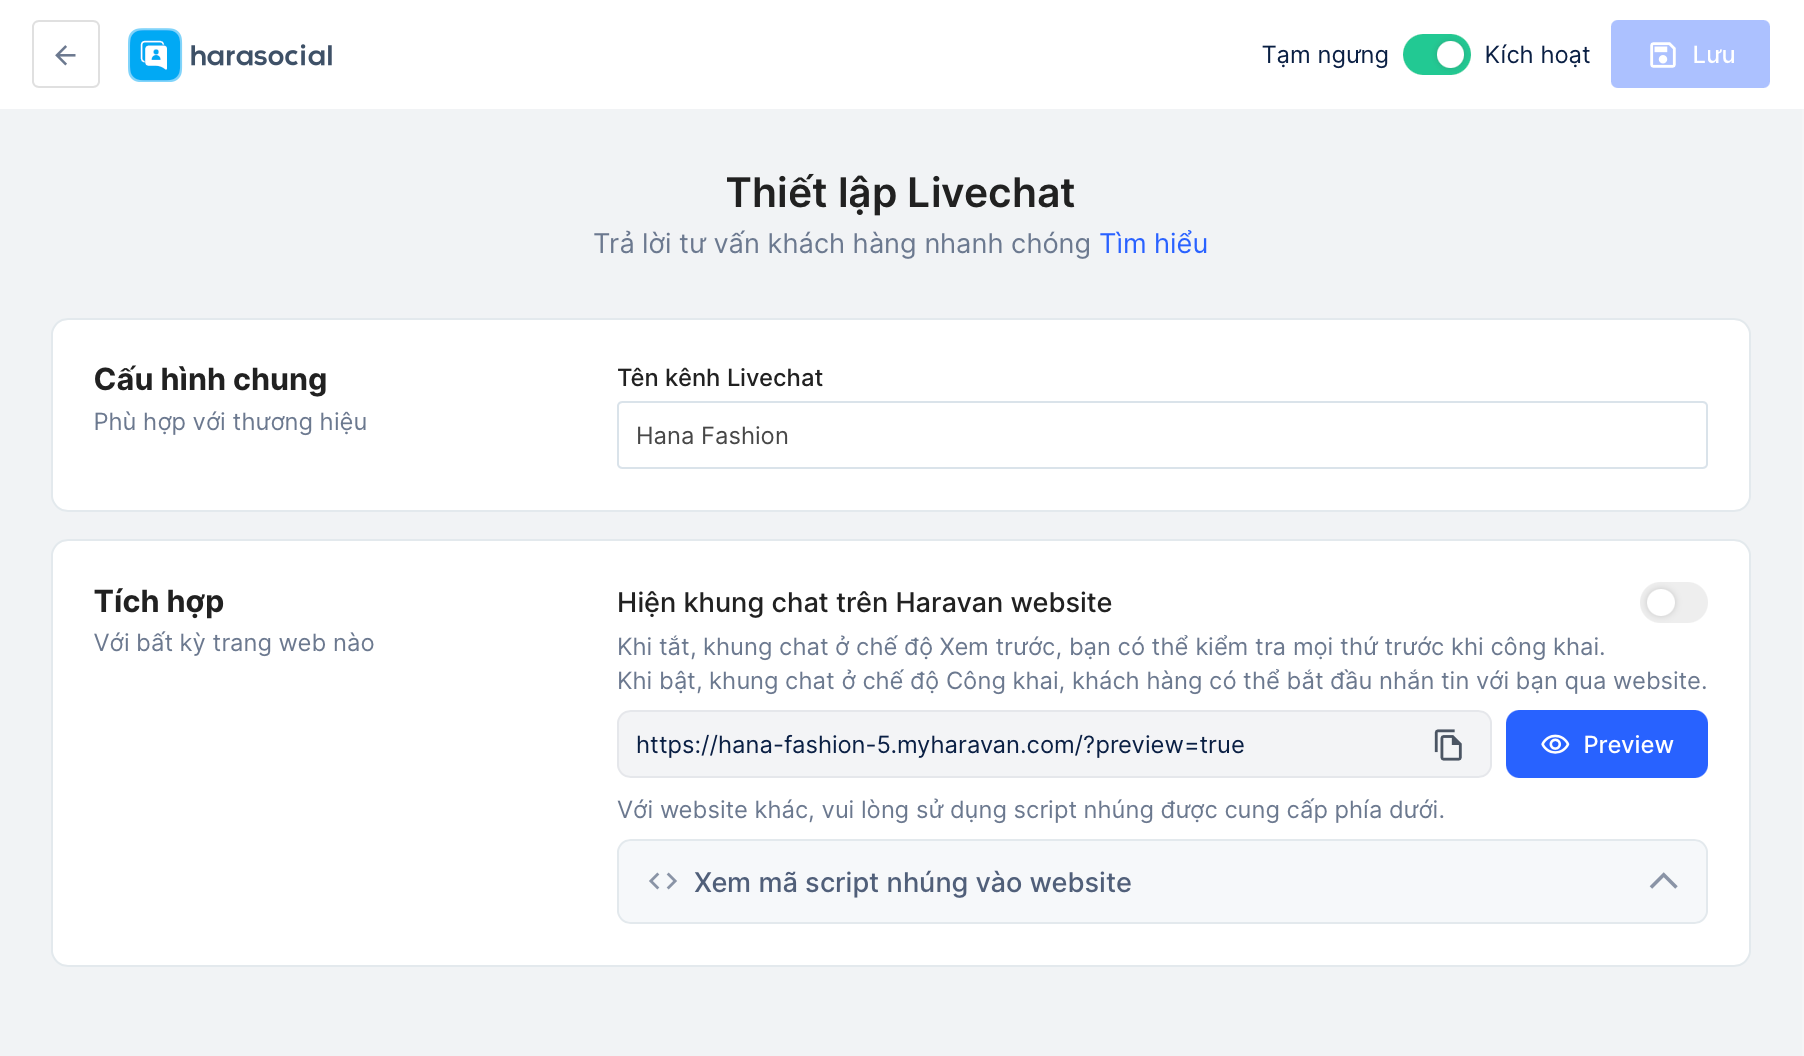
Task: Copy the preview URL with copy icon
Action: coord(1448,745)
